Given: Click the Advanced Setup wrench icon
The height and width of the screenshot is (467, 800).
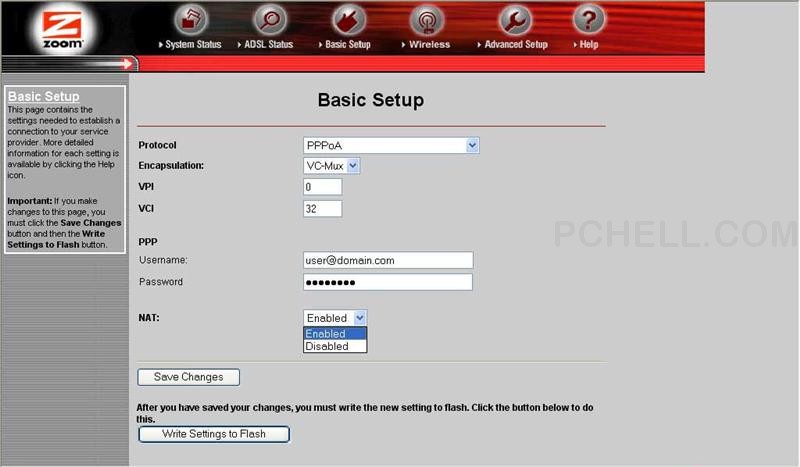Looking at the screenshot, I should coord(514,19).
